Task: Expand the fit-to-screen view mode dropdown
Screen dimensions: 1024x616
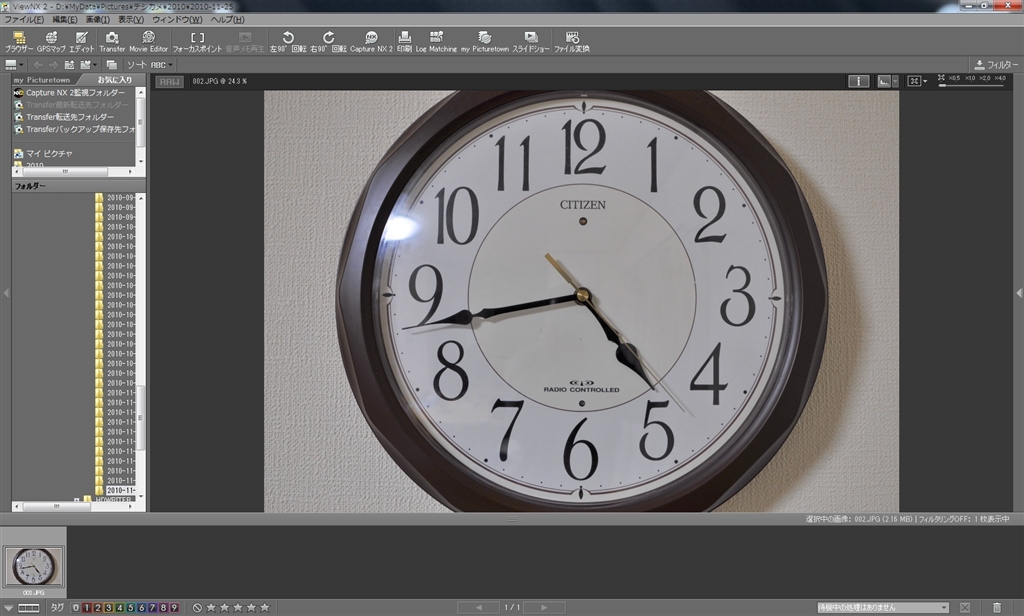Action: (926, 81)
